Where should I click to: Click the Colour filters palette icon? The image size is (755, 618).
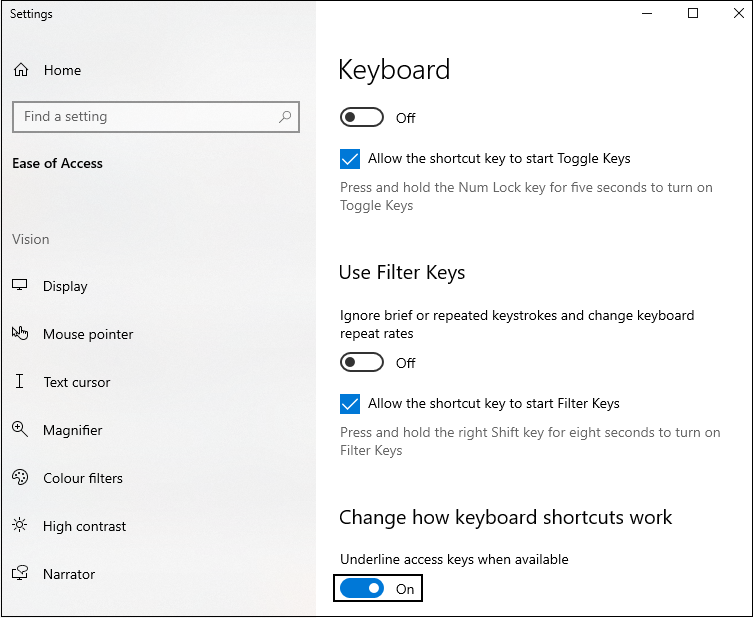pos(20,478)
